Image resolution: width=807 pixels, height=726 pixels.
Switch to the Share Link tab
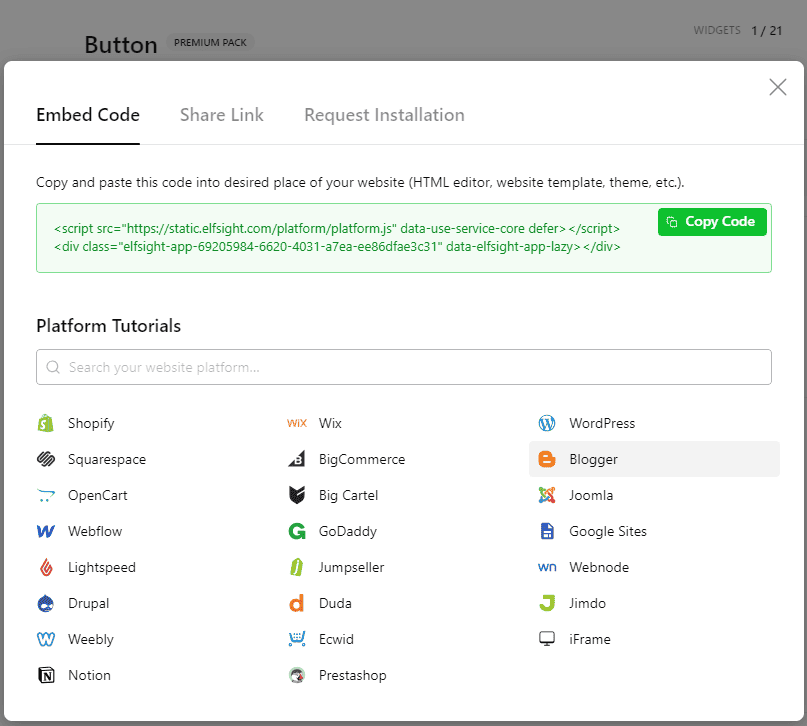[x=222, y=115]
